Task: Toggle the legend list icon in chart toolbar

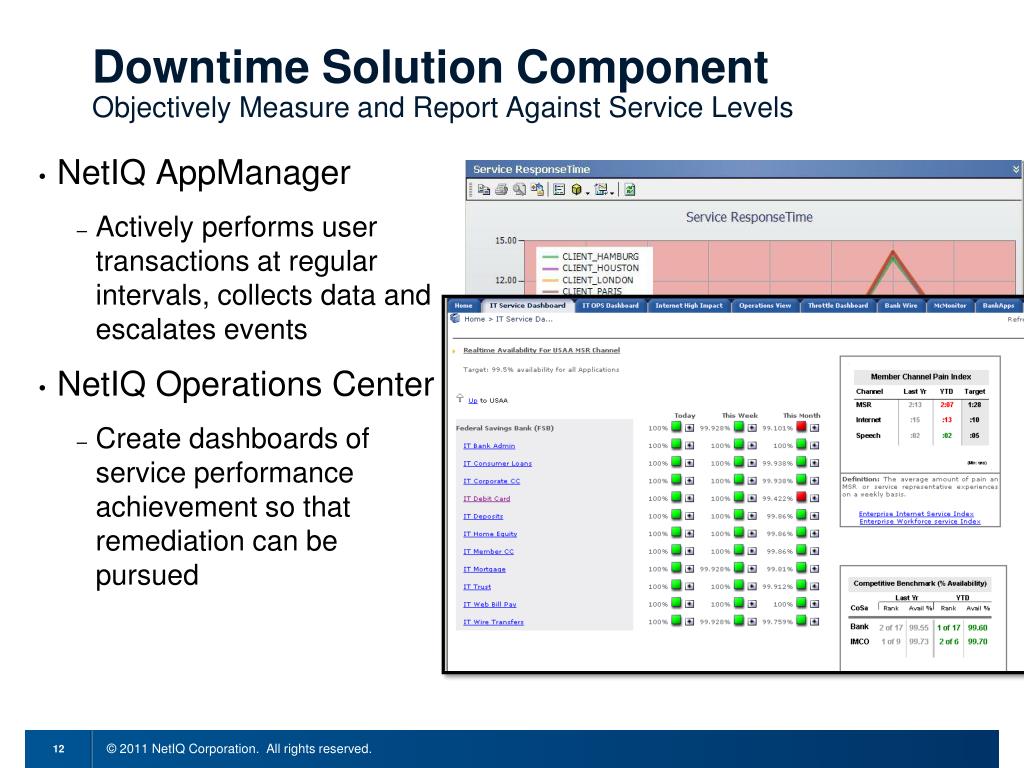Action: coord(559,190)
